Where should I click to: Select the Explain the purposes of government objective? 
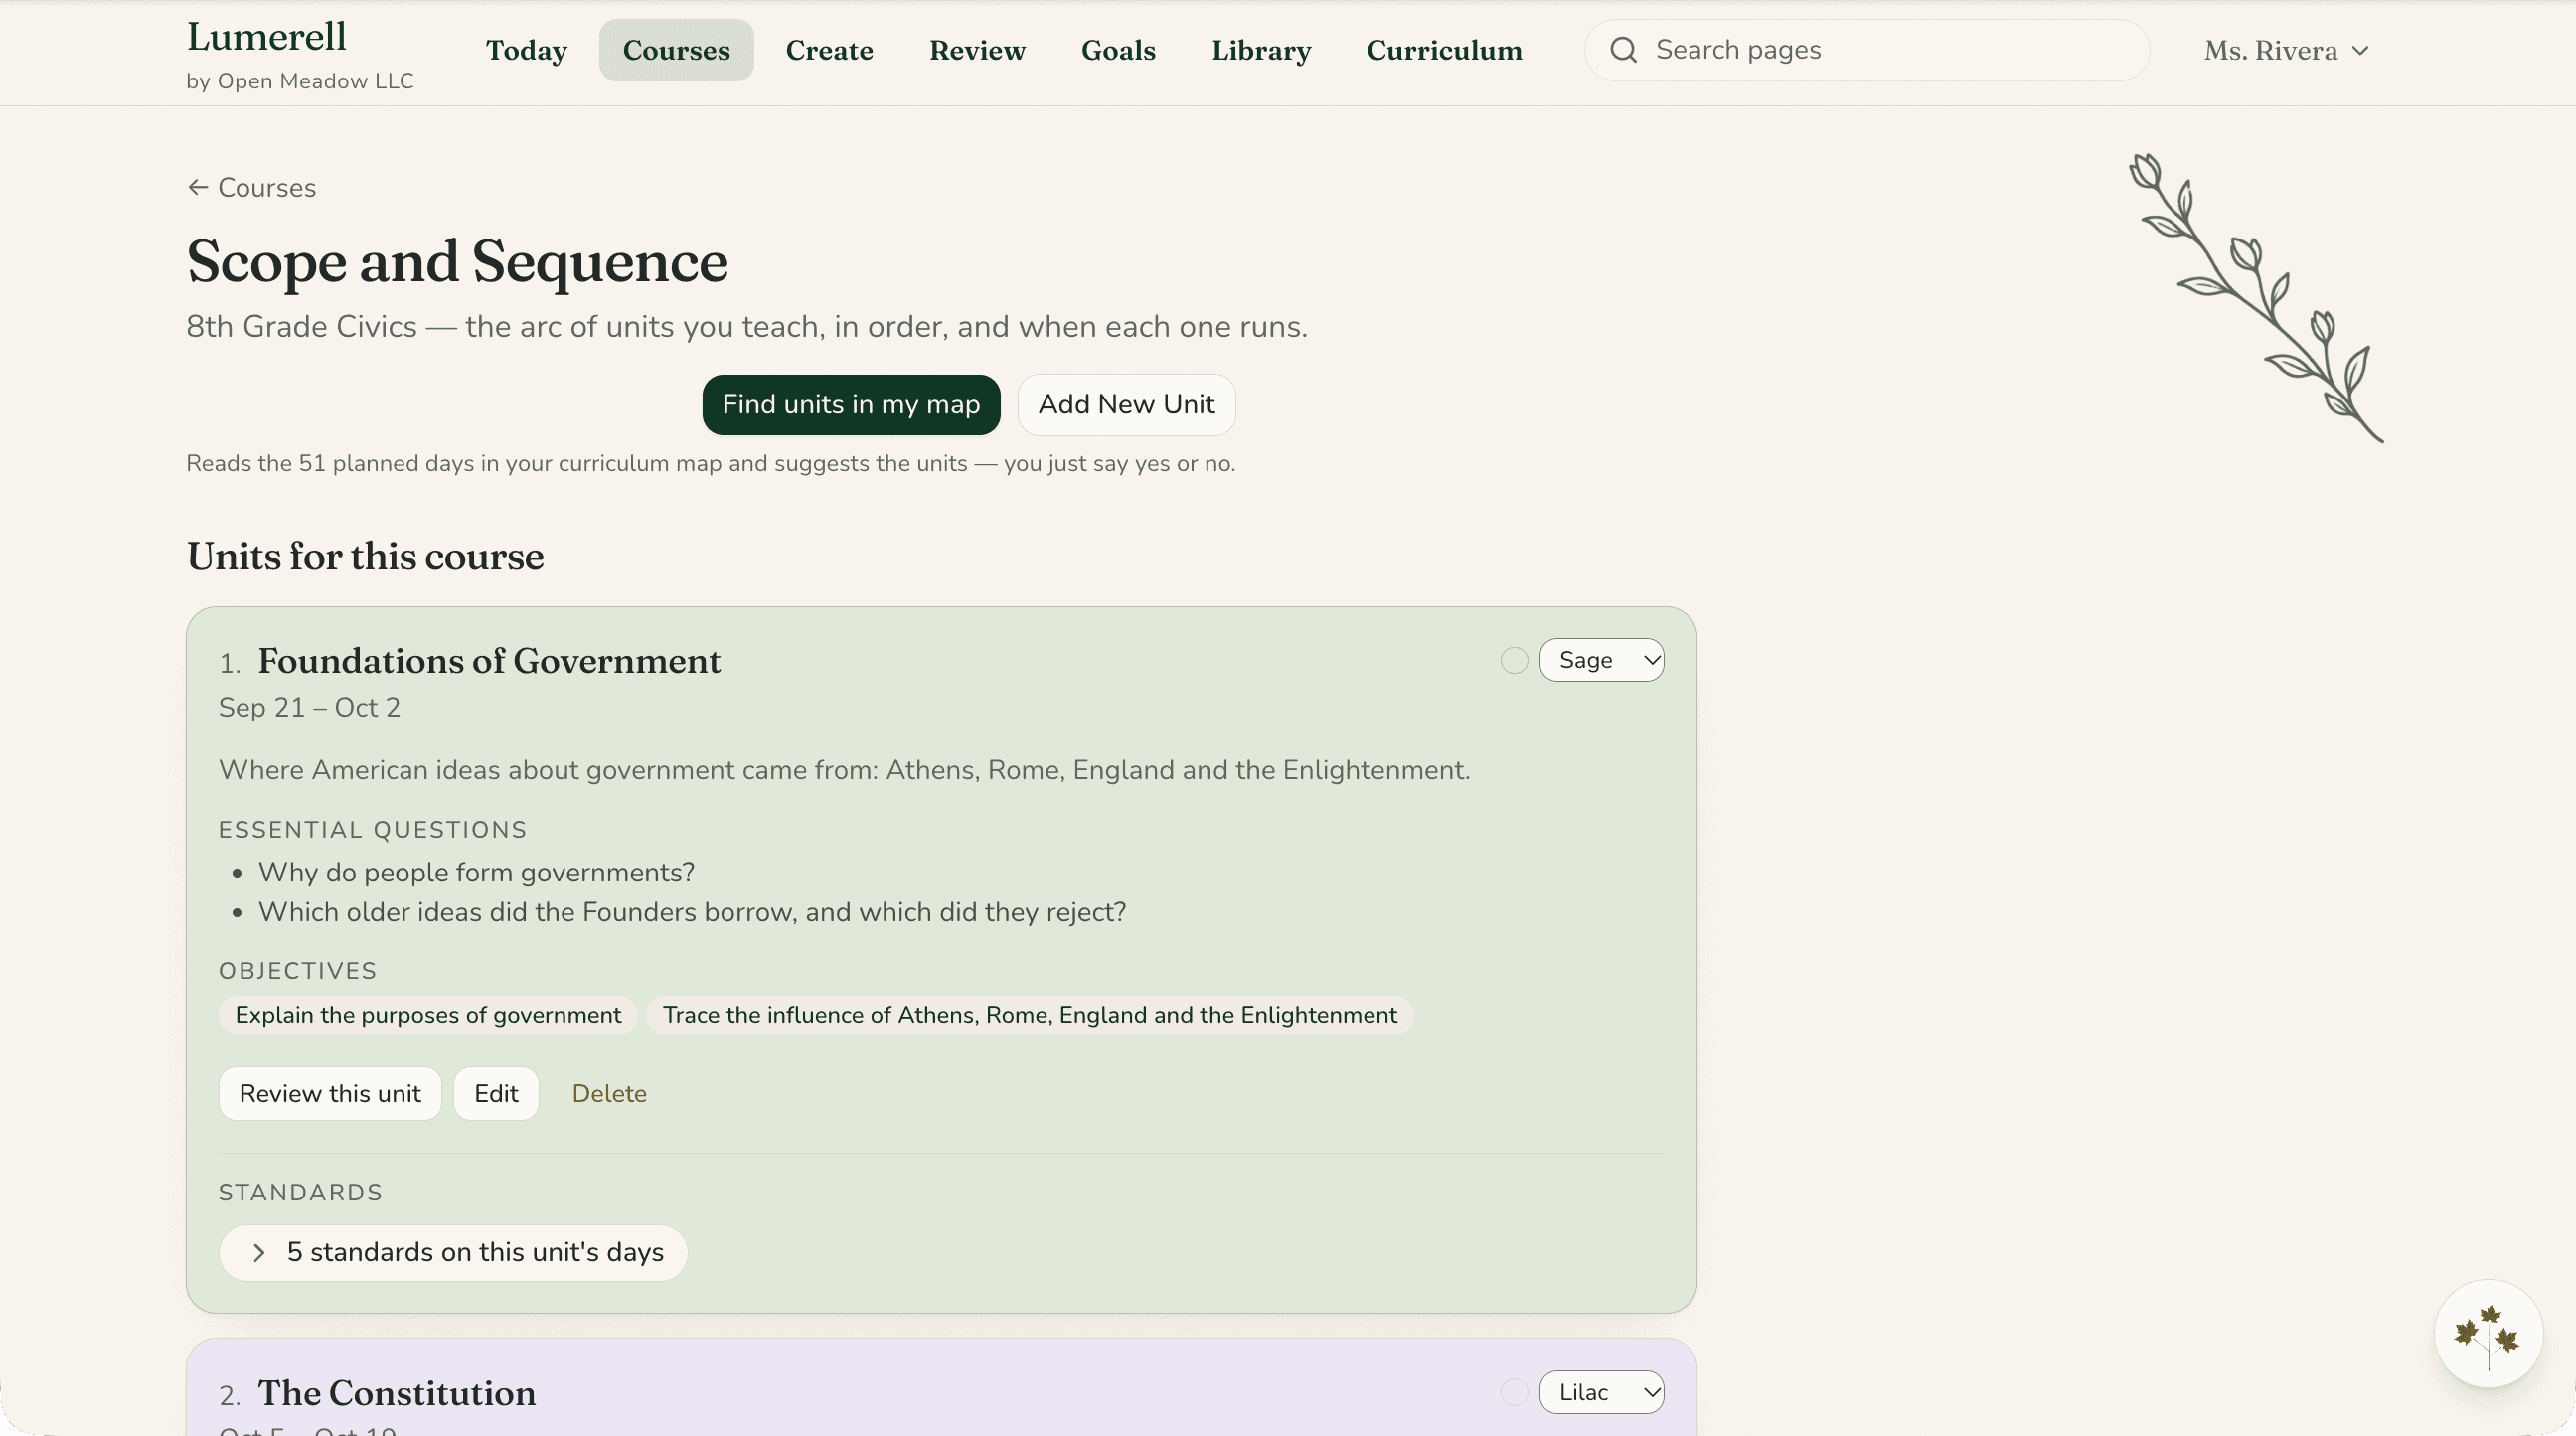(x=428, y=1015)
